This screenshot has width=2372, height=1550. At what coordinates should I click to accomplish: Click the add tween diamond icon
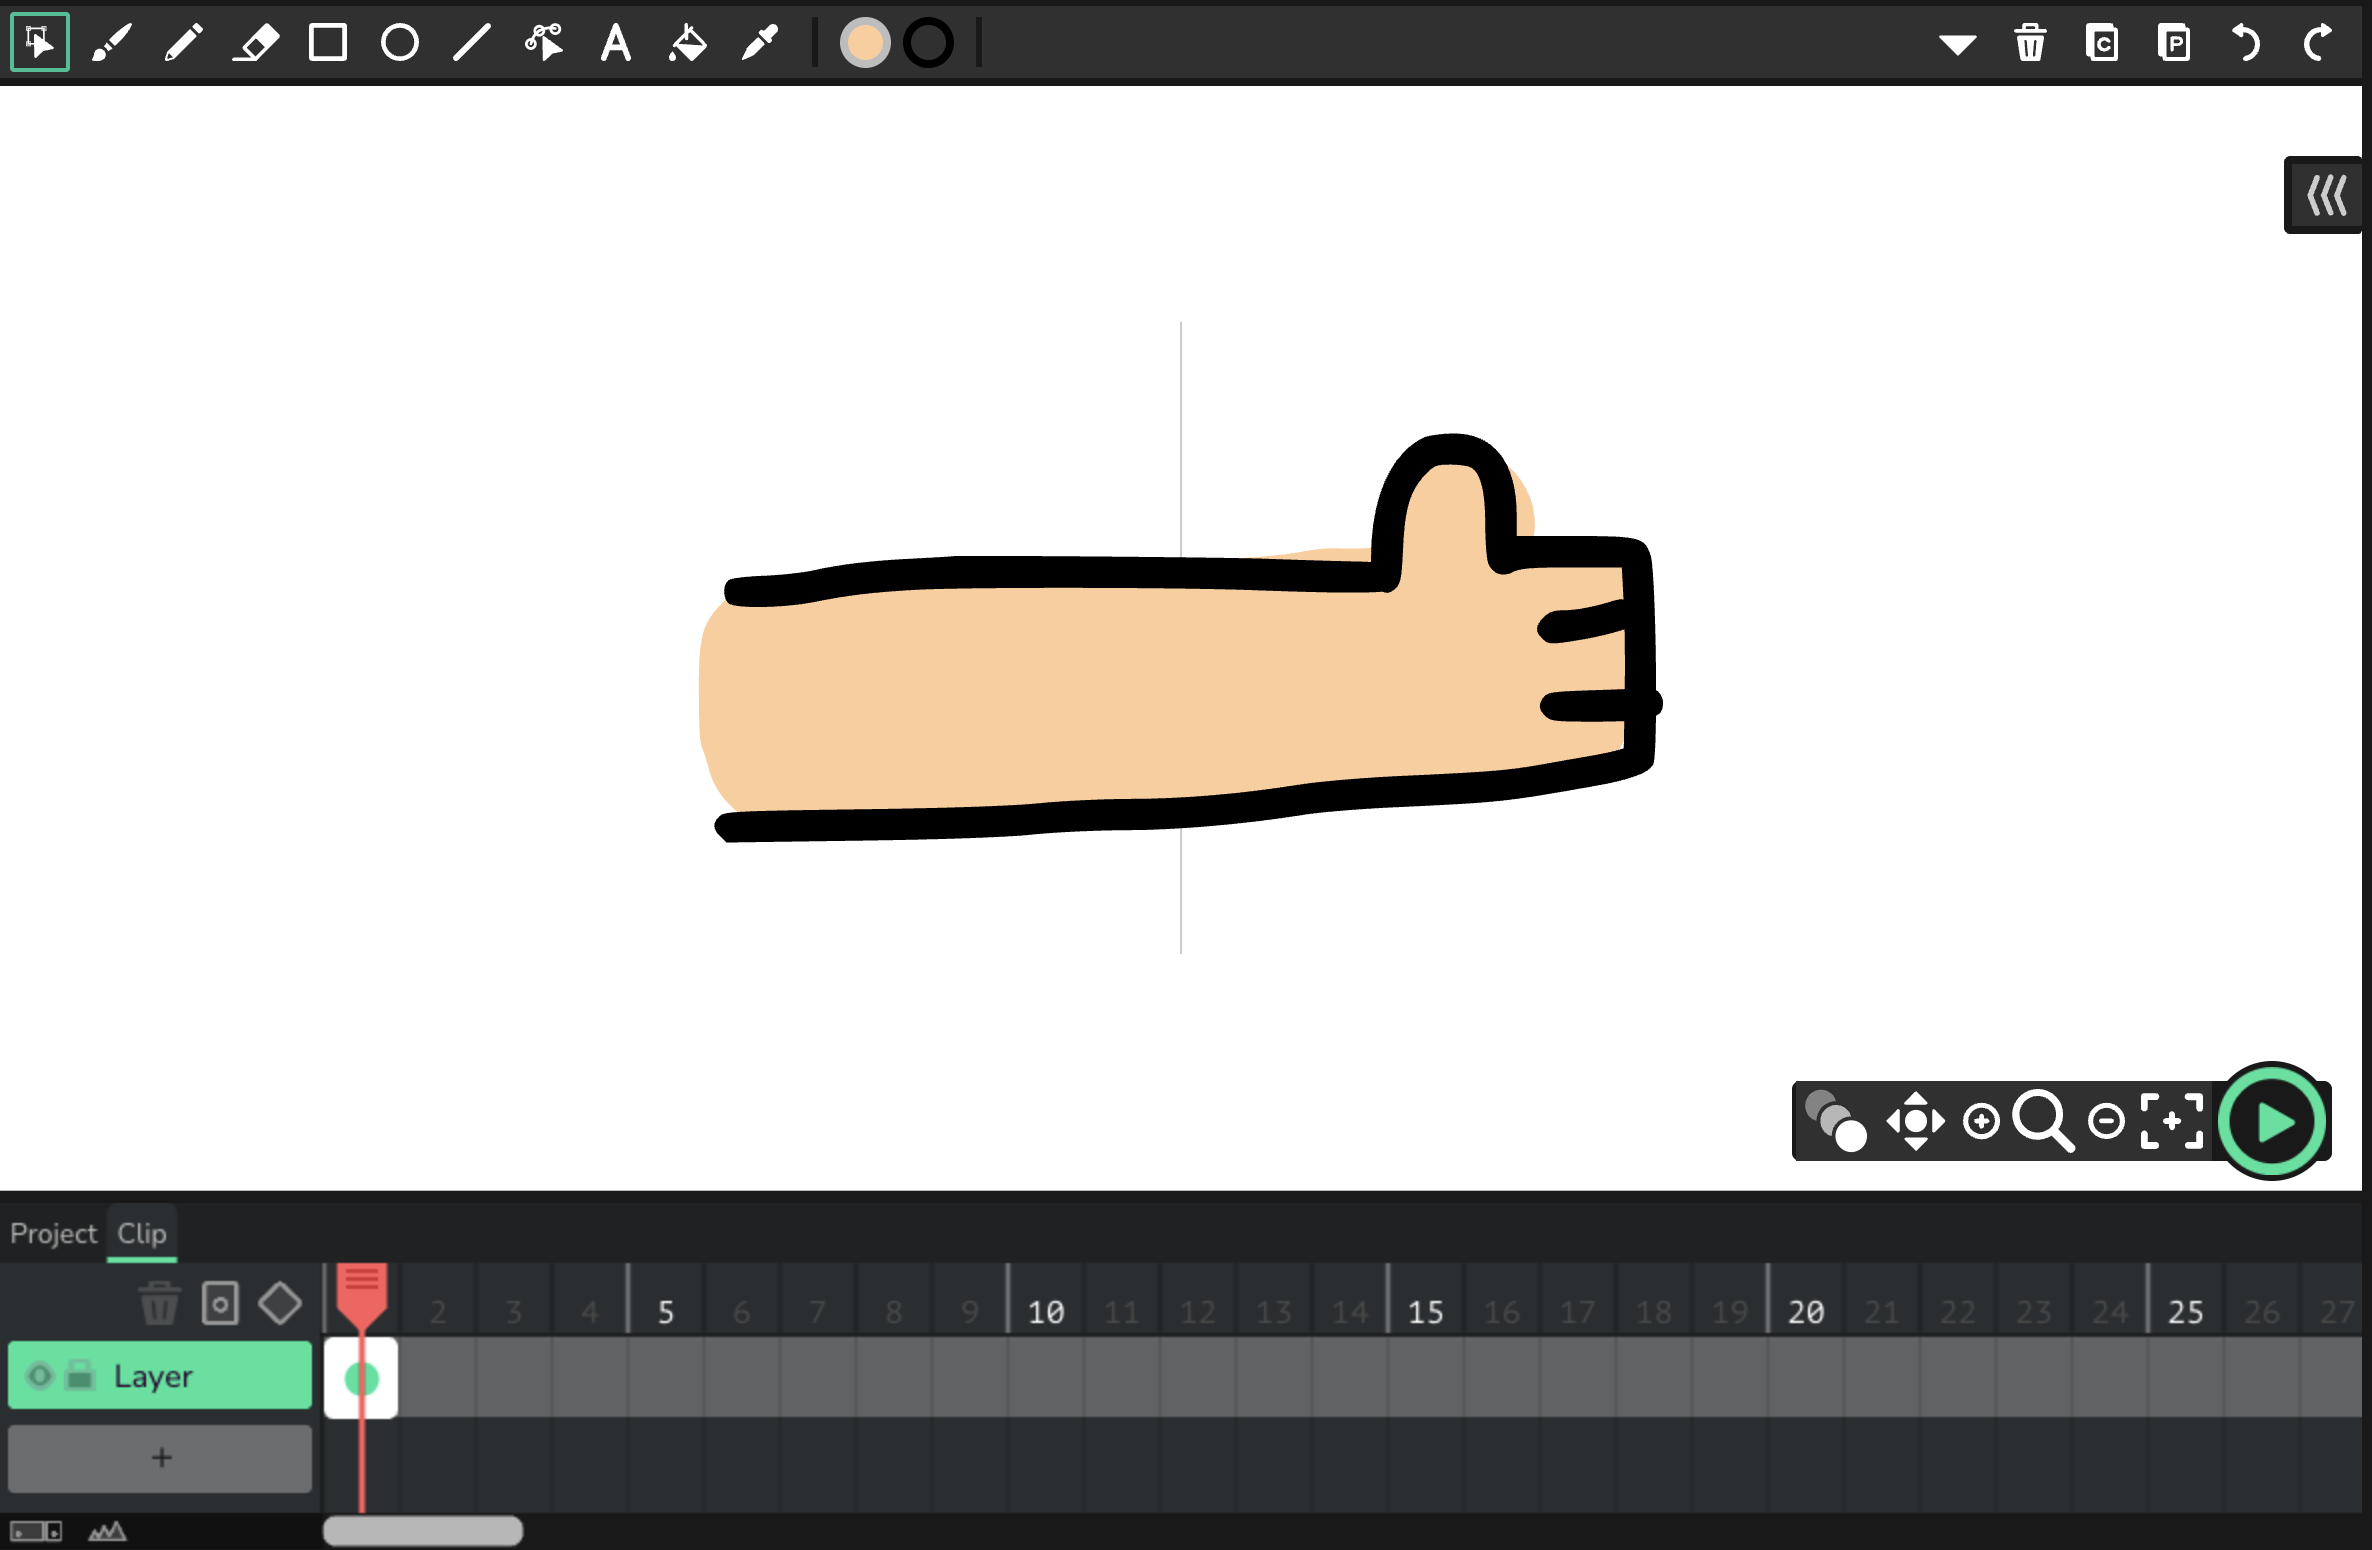point(280,1303)
